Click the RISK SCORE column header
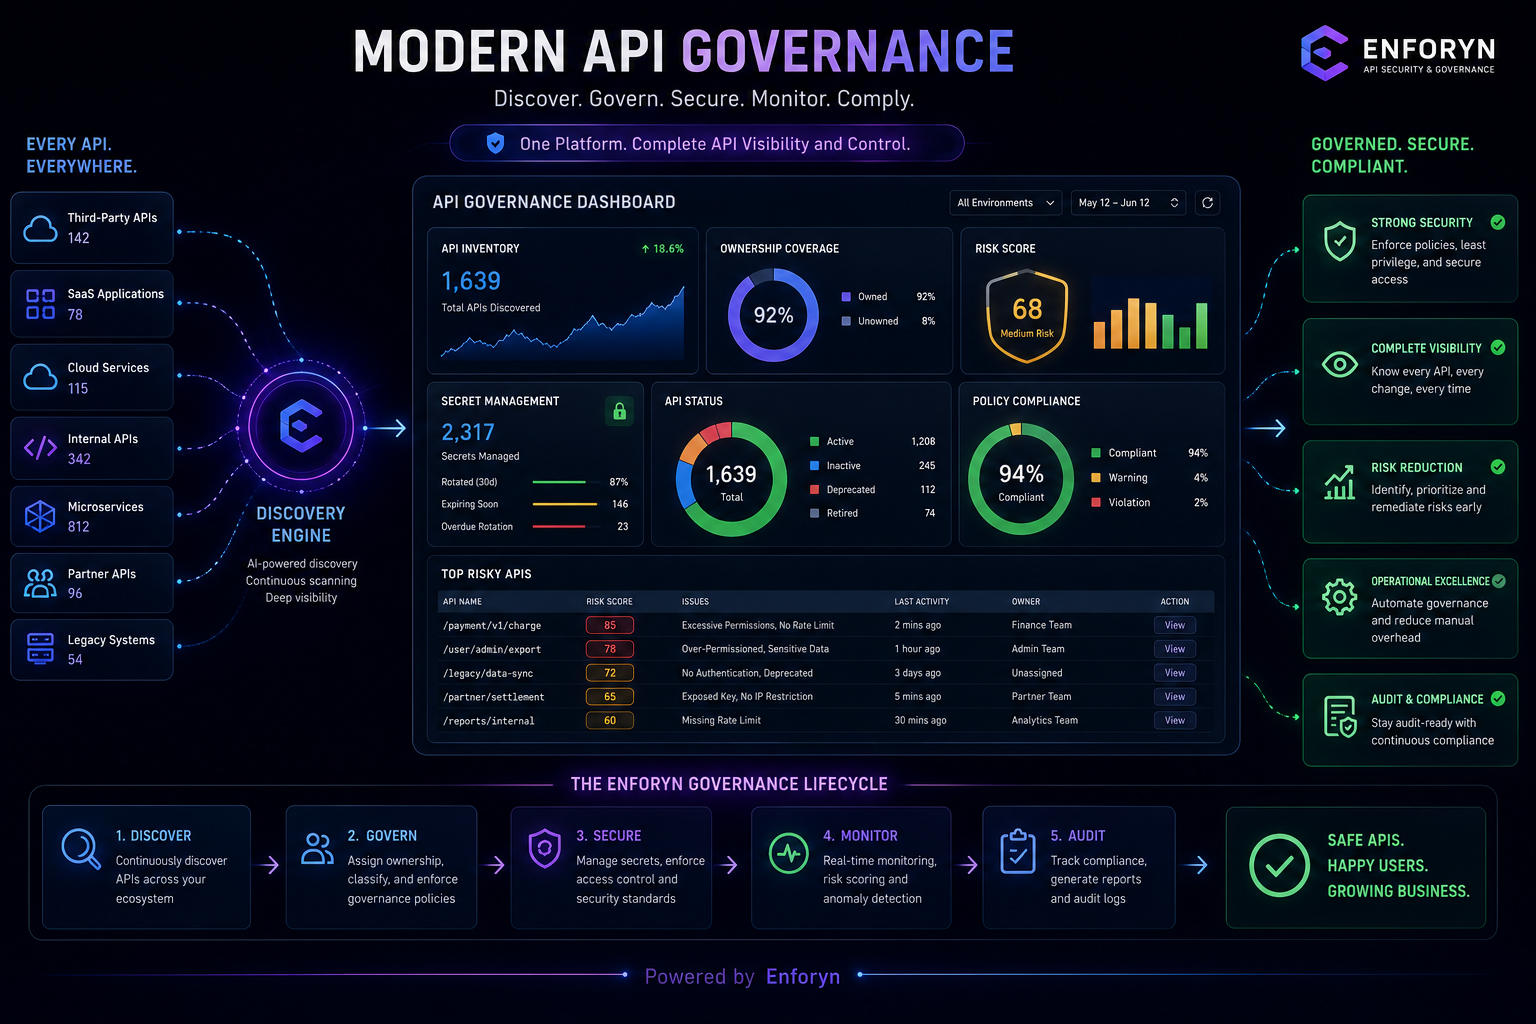 pos(609,602)
